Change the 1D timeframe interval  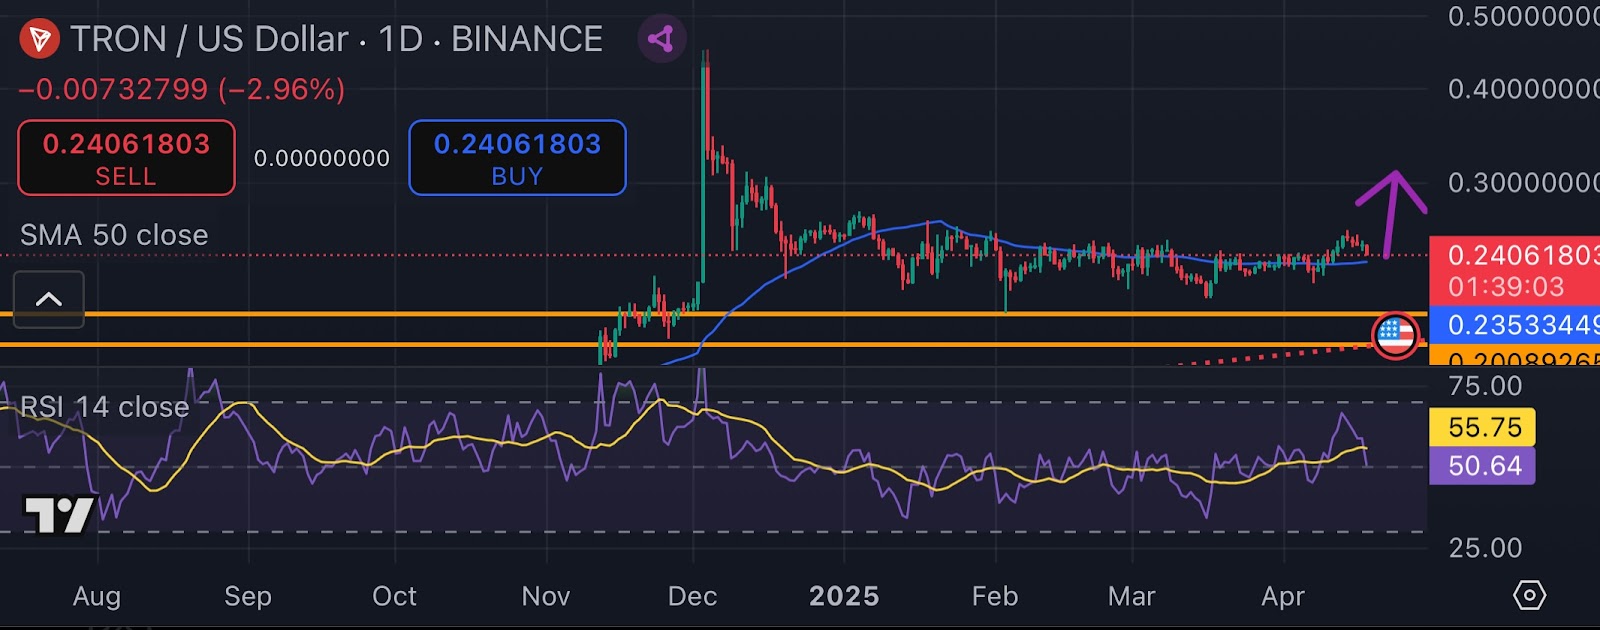[400, 39]
